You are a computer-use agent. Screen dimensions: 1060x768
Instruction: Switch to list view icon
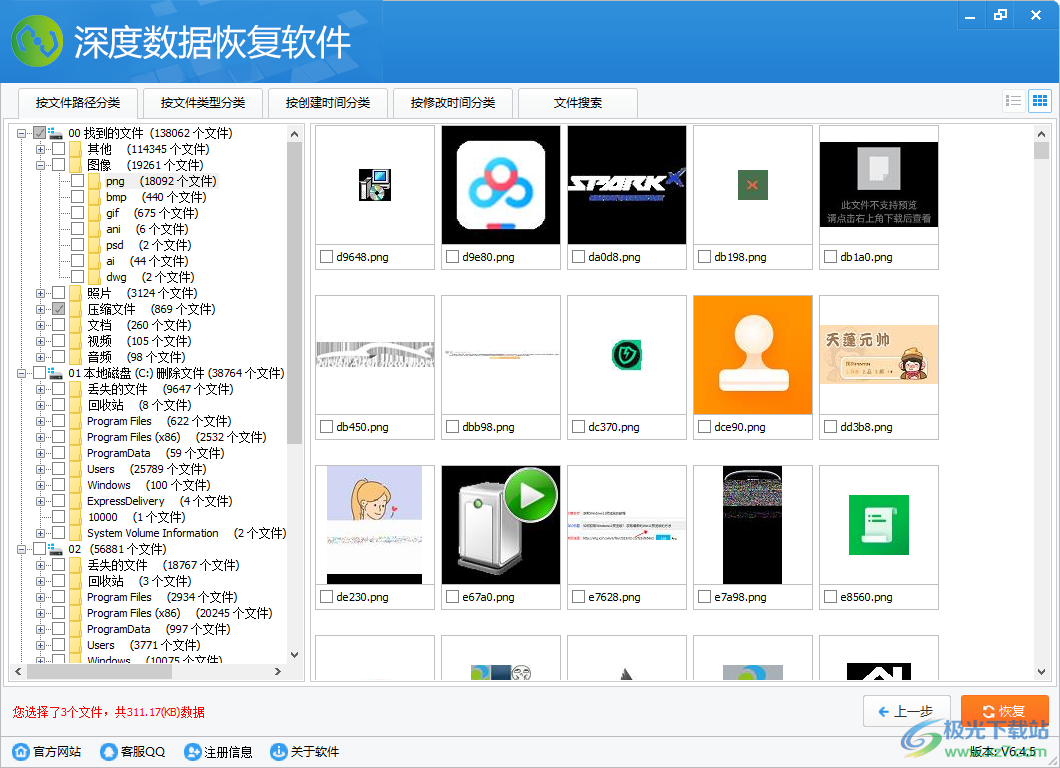1013,101
